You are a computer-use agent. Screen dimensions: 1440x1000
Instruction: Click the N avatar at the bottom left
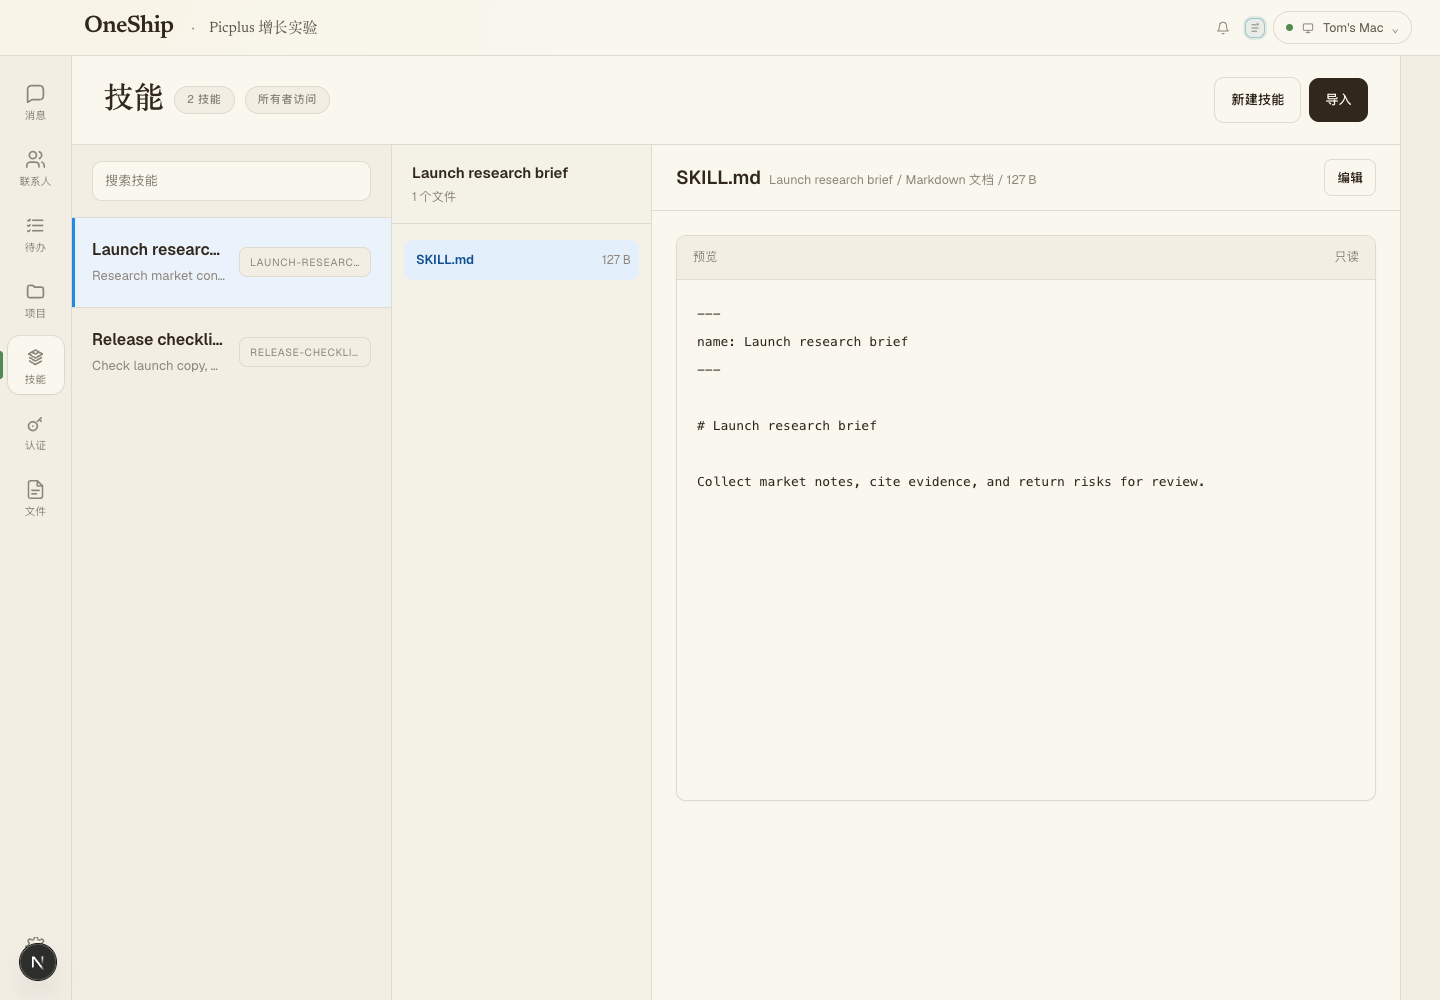point(38,962)
